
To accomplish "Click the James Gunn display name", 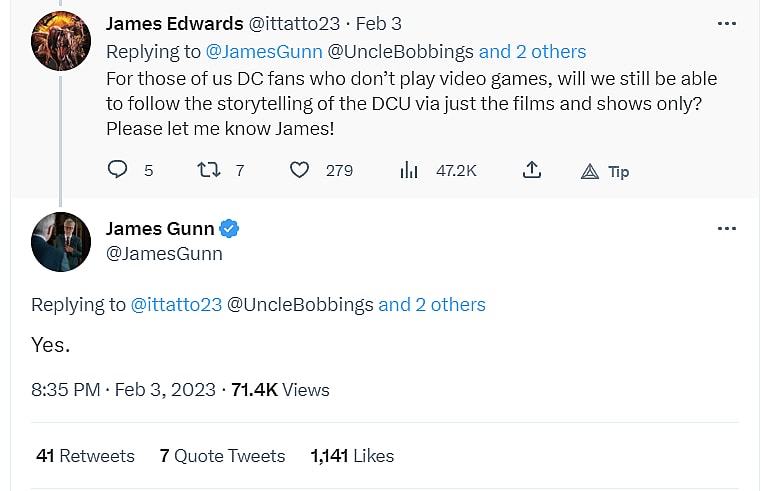I will (x=160, y=229).
